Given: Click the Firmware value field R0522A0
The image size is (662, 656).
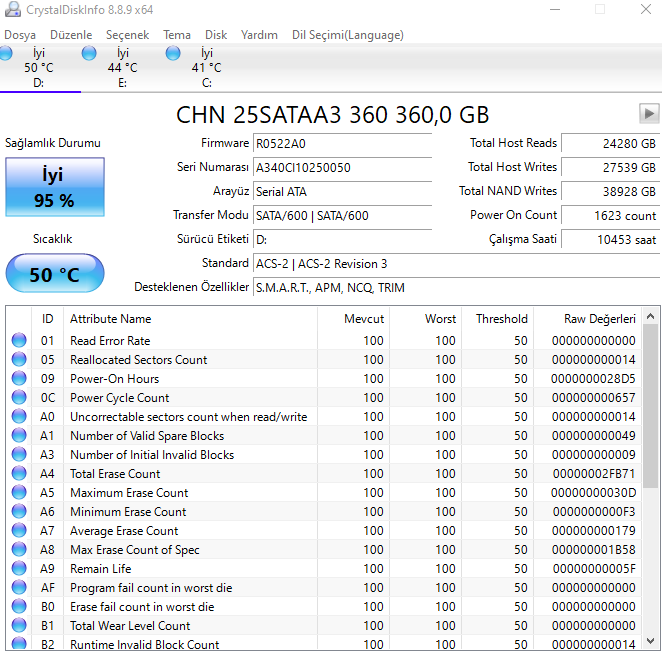Looking at the screenshot, I should (341, 143).
